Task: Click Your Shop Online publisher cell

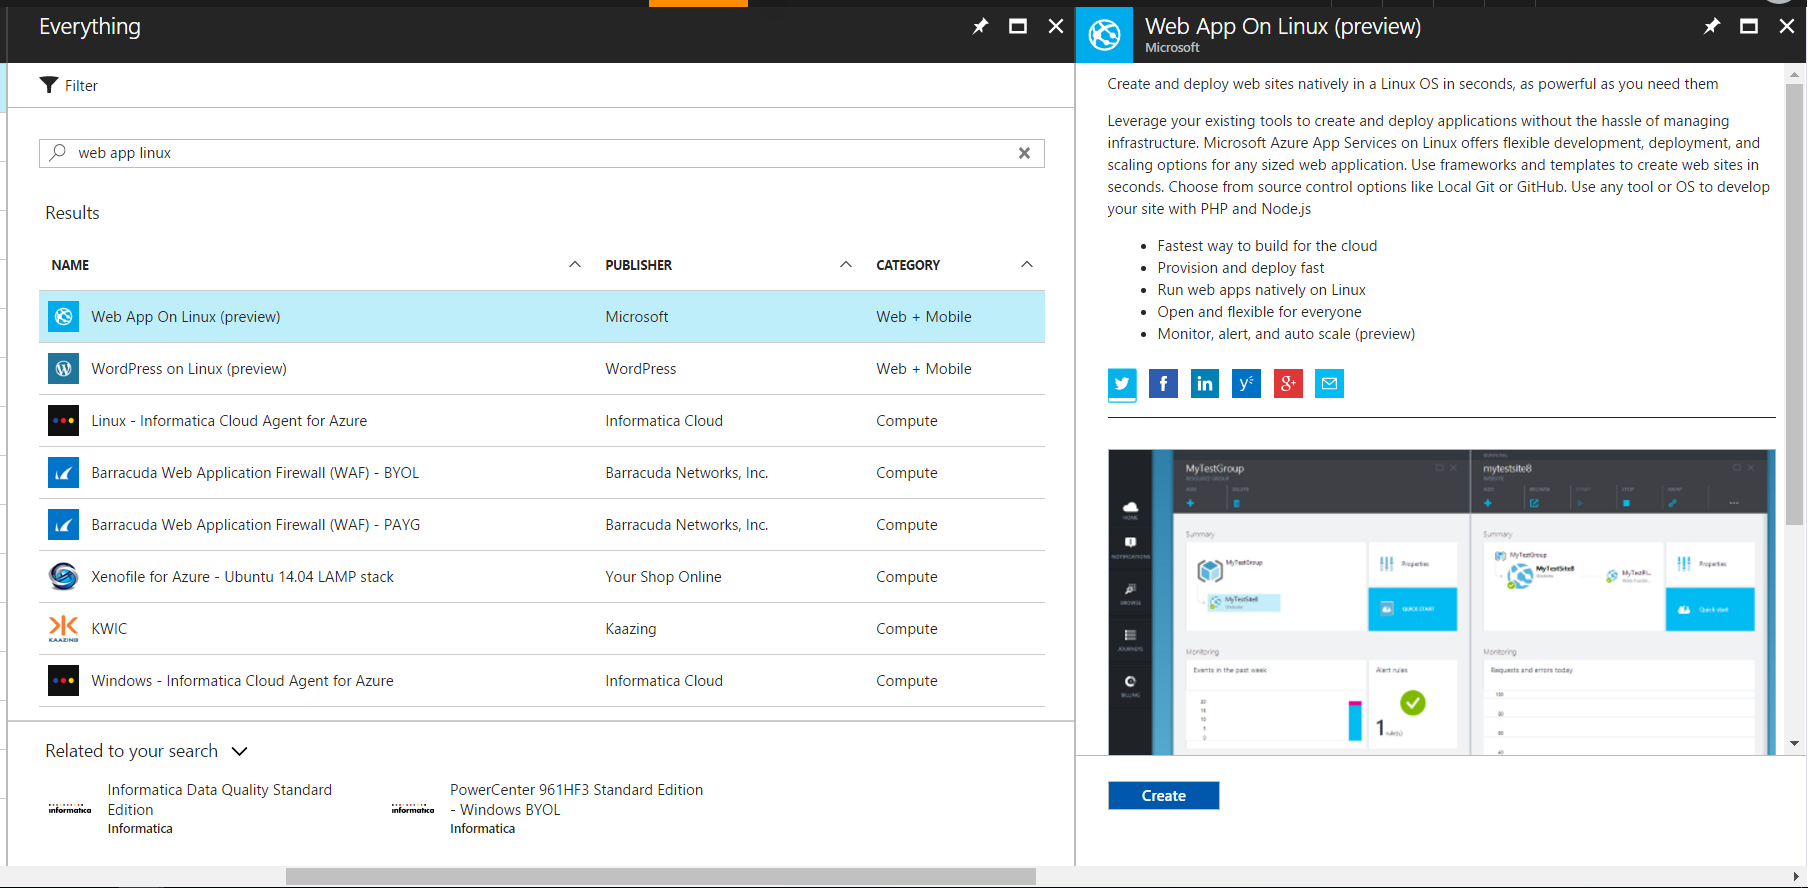Action: coord(663,577)
